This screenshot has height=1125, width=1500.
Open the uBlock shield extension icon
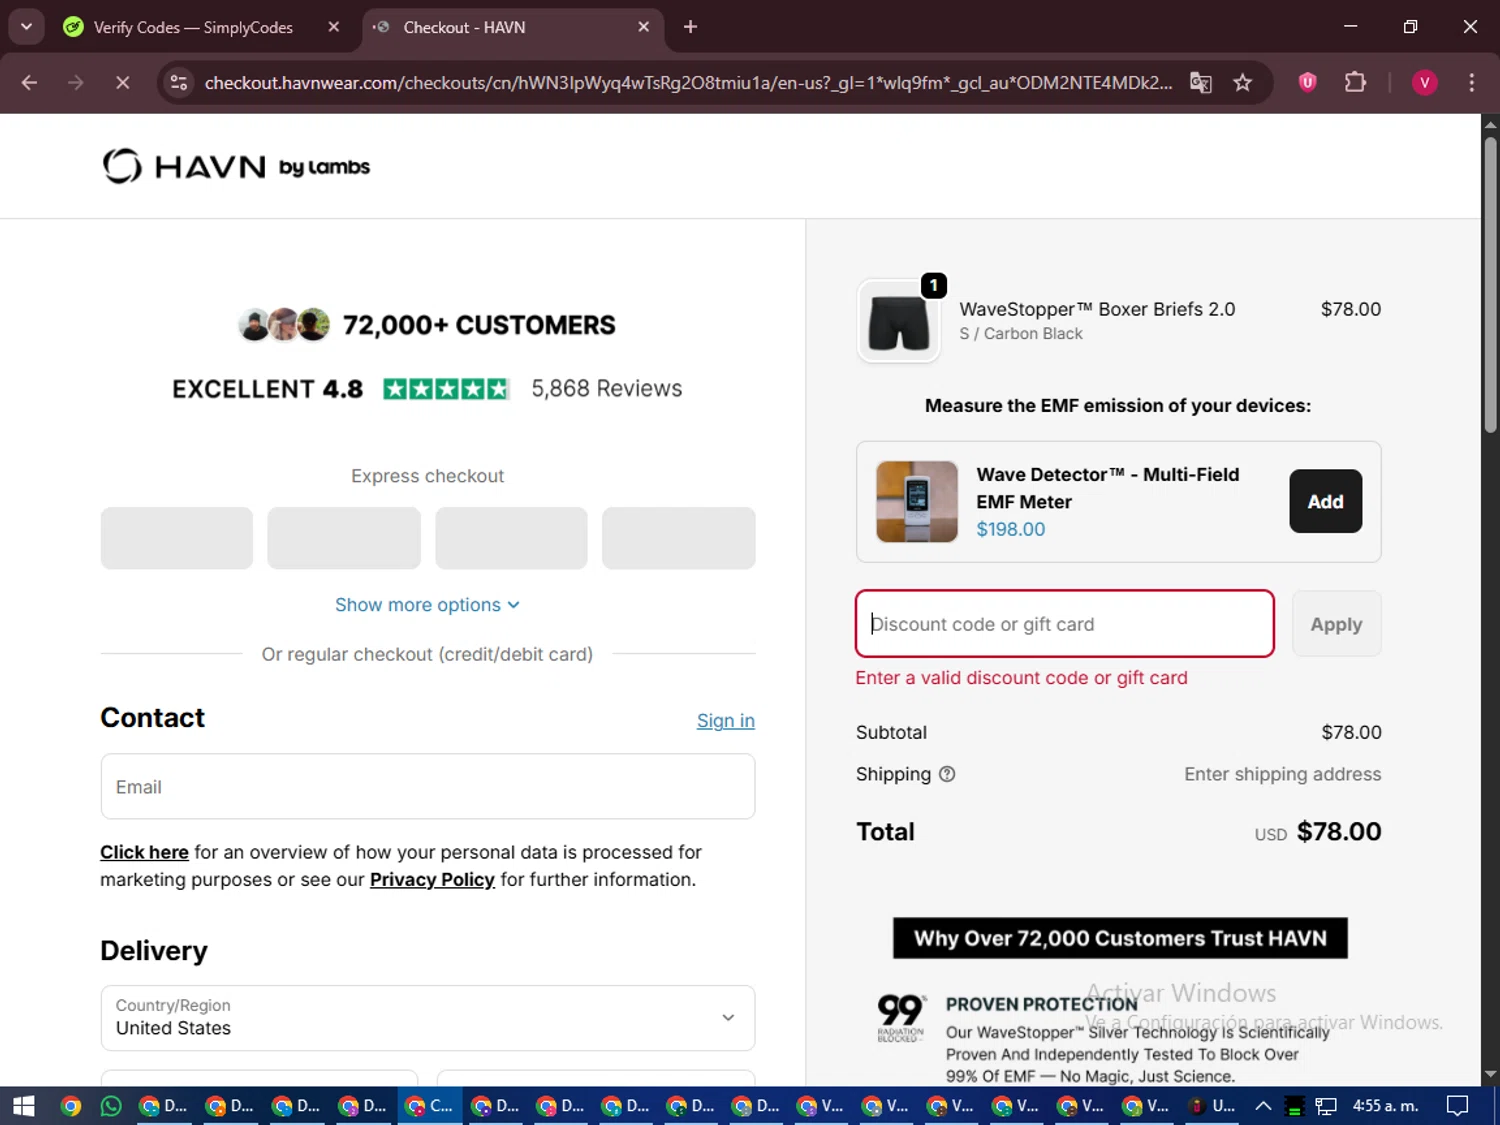coord(1307,82)
